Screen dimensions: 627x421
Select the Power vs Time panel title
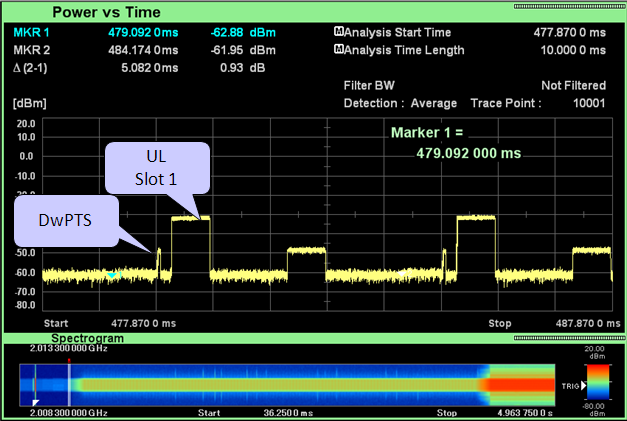tap(107, 13)
